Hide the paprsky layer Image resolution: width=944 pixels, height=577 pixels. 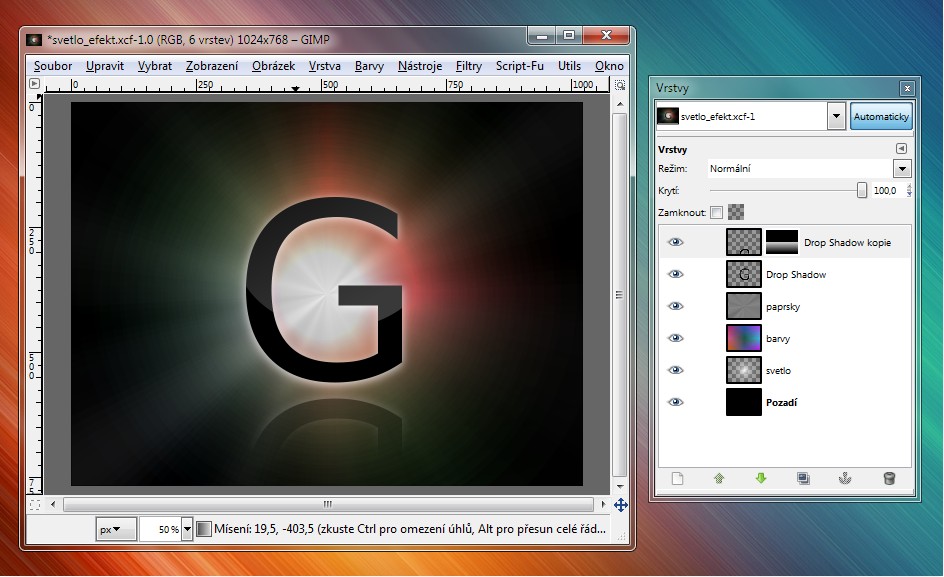coord(675,306)
